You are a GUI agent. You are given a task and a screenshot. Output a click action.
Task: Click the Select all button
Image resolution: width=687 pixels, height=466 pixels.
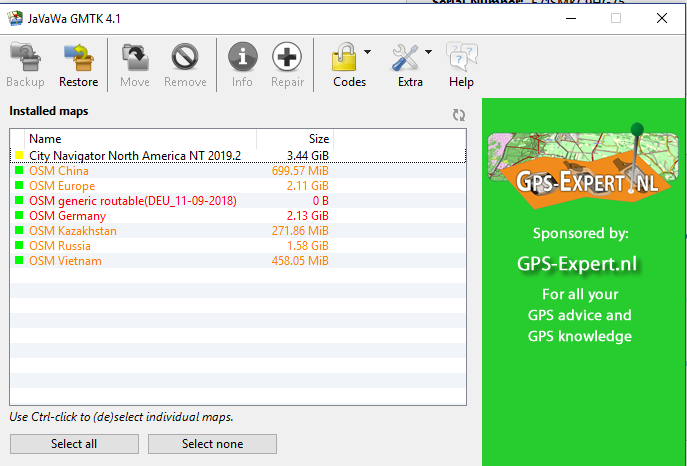click(74, 444)
